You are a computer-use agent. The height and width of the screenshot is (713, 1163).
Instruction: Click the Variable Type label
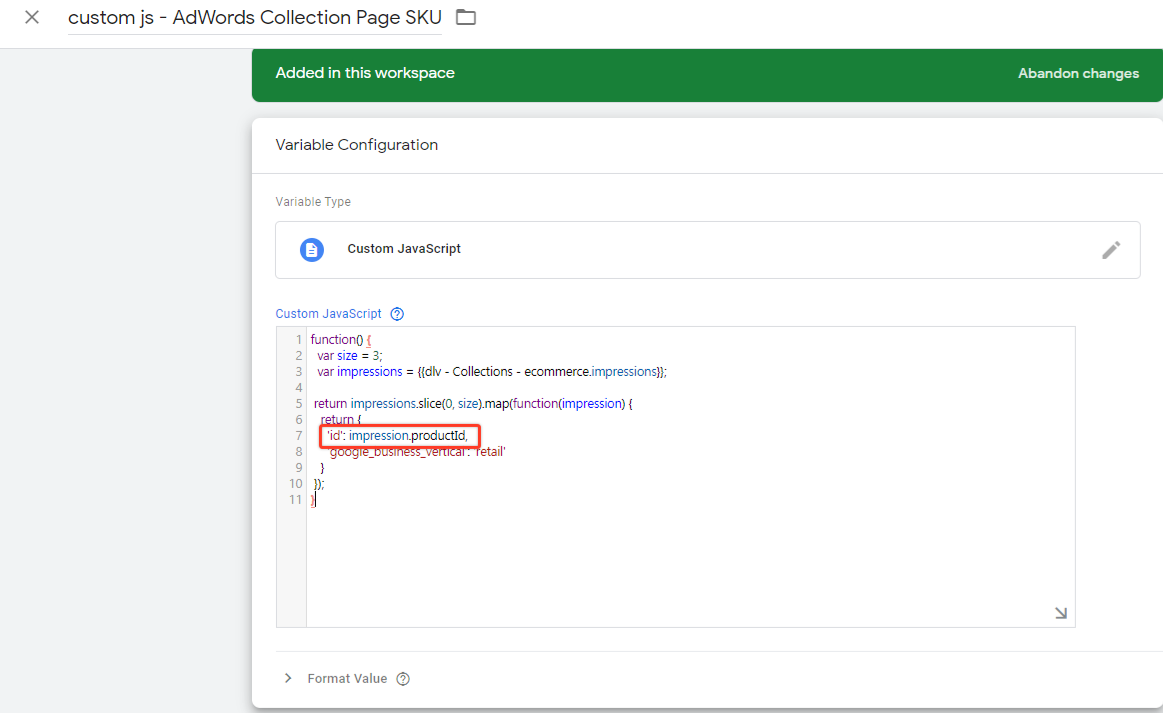[313, 202]
